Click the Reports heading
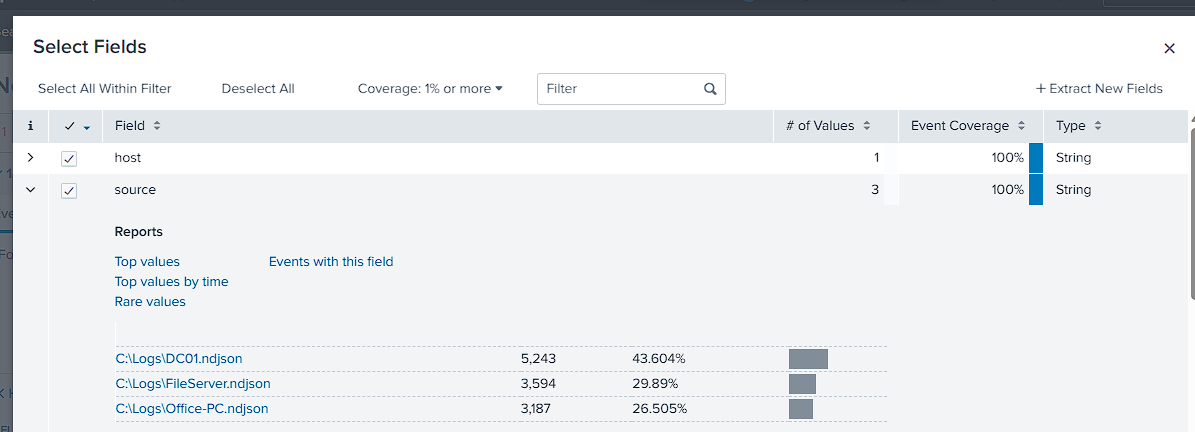Viewport: 1195px width, 432px height. point(139,232)
